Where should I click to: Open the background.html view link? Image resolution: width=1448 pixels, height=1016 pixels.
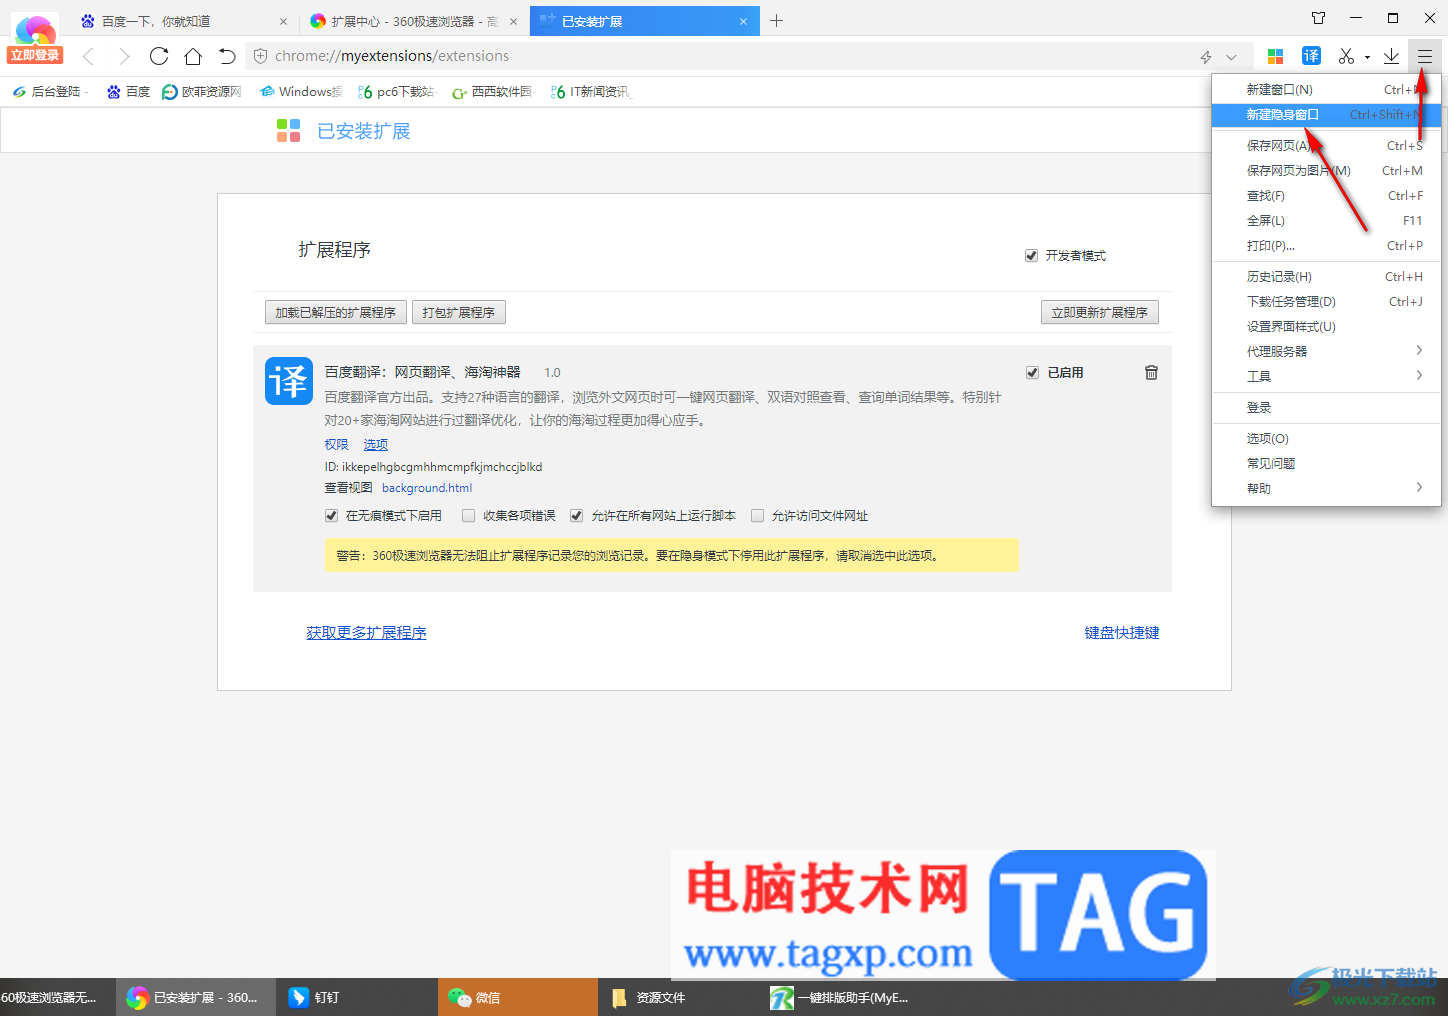coord(427,488)
